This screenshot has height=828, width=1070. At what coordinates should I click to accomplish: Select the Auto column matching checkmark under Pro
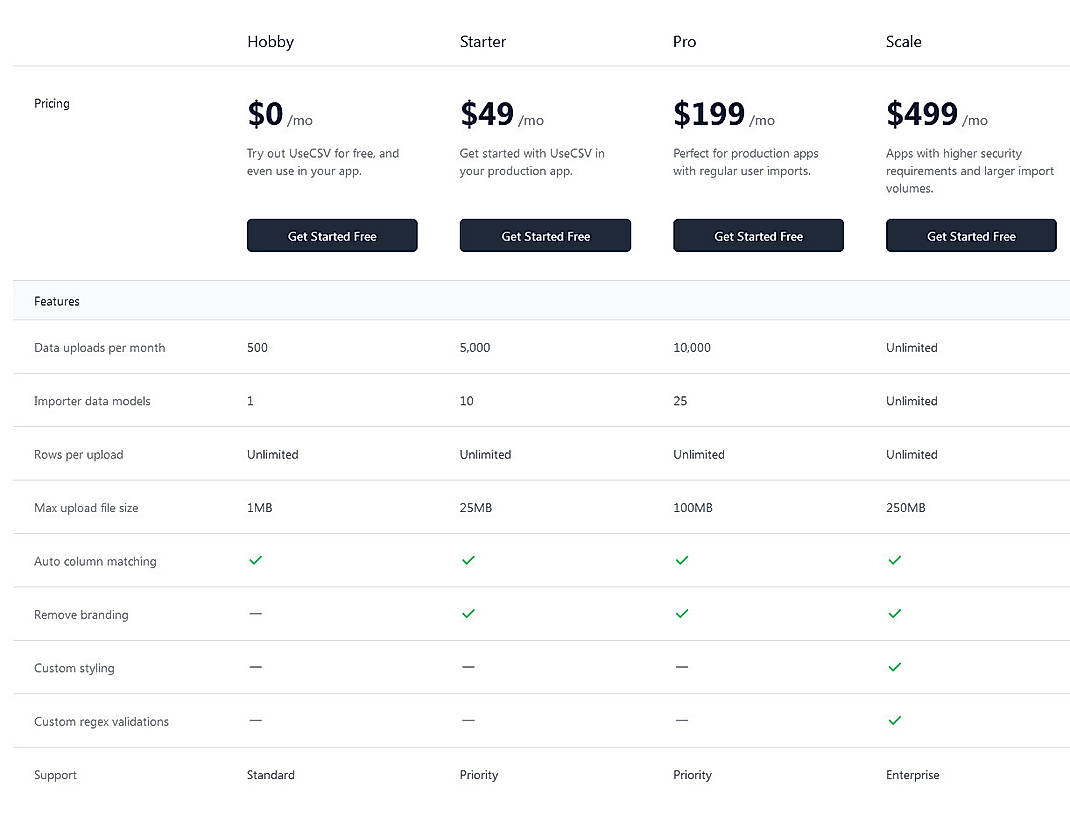[x=681, y=561]
